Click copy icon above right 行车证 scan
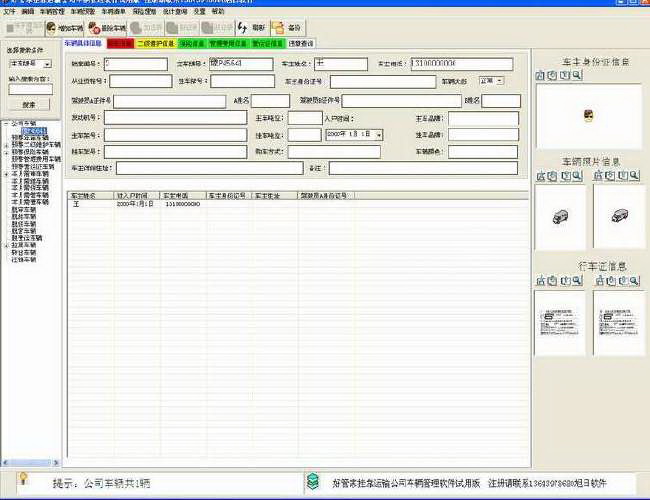Screen dimensions: 650x500 (611, 281)
